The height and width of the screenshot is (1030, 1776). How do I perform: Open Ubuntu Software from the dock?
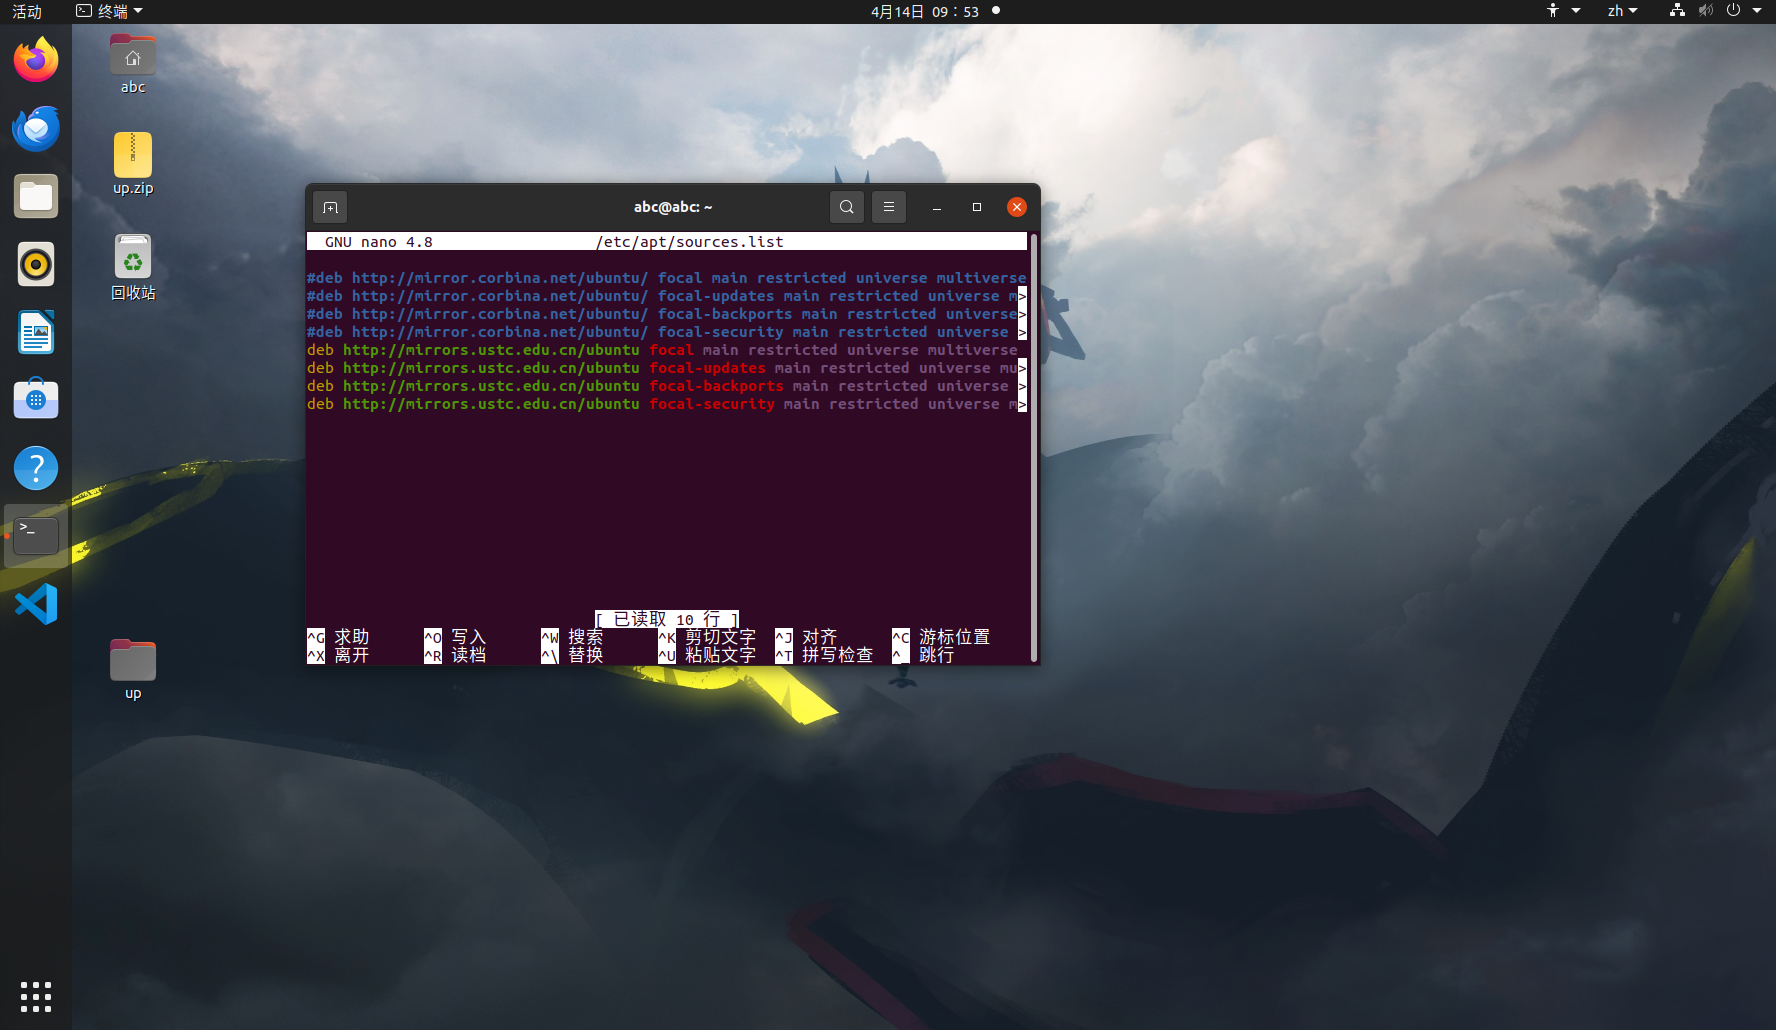[x=35, y=398]
